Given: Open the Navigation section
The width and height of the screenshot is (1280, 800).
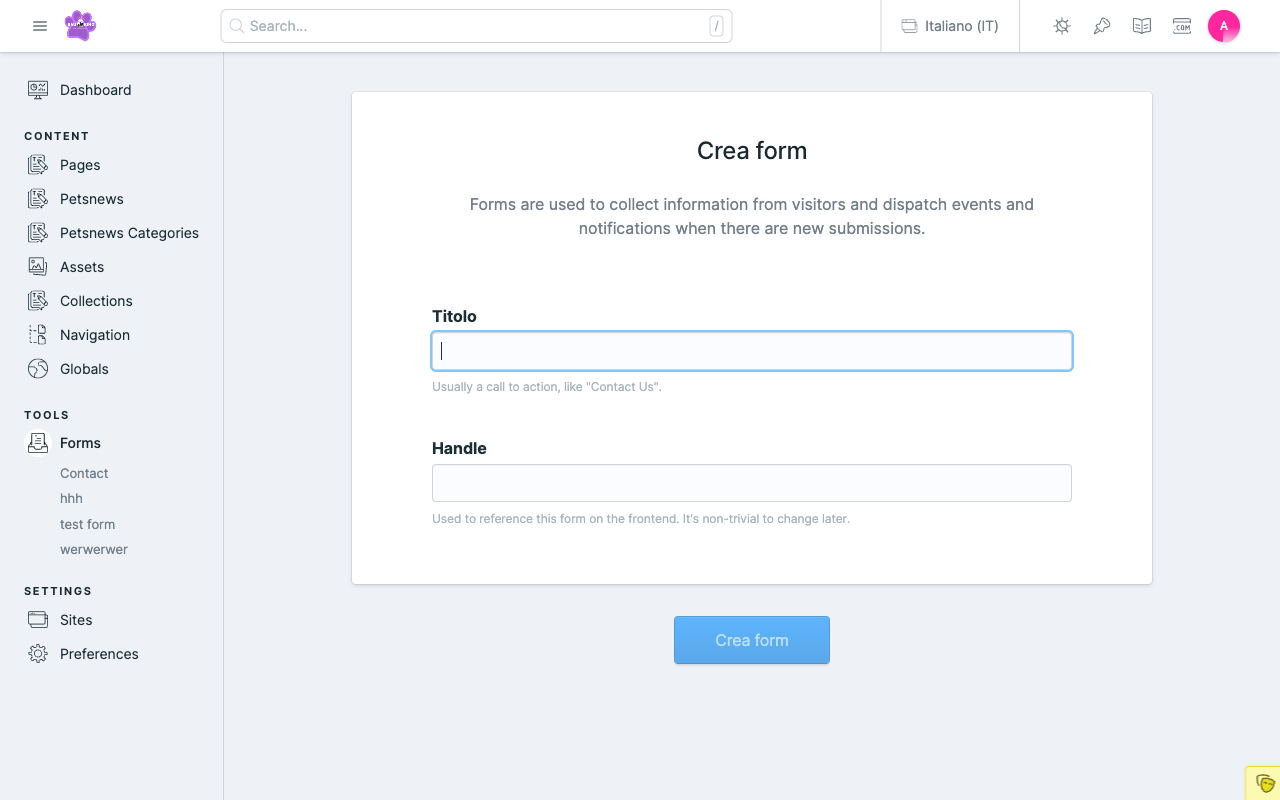Looking at the screenshot, I should [95, 335].
